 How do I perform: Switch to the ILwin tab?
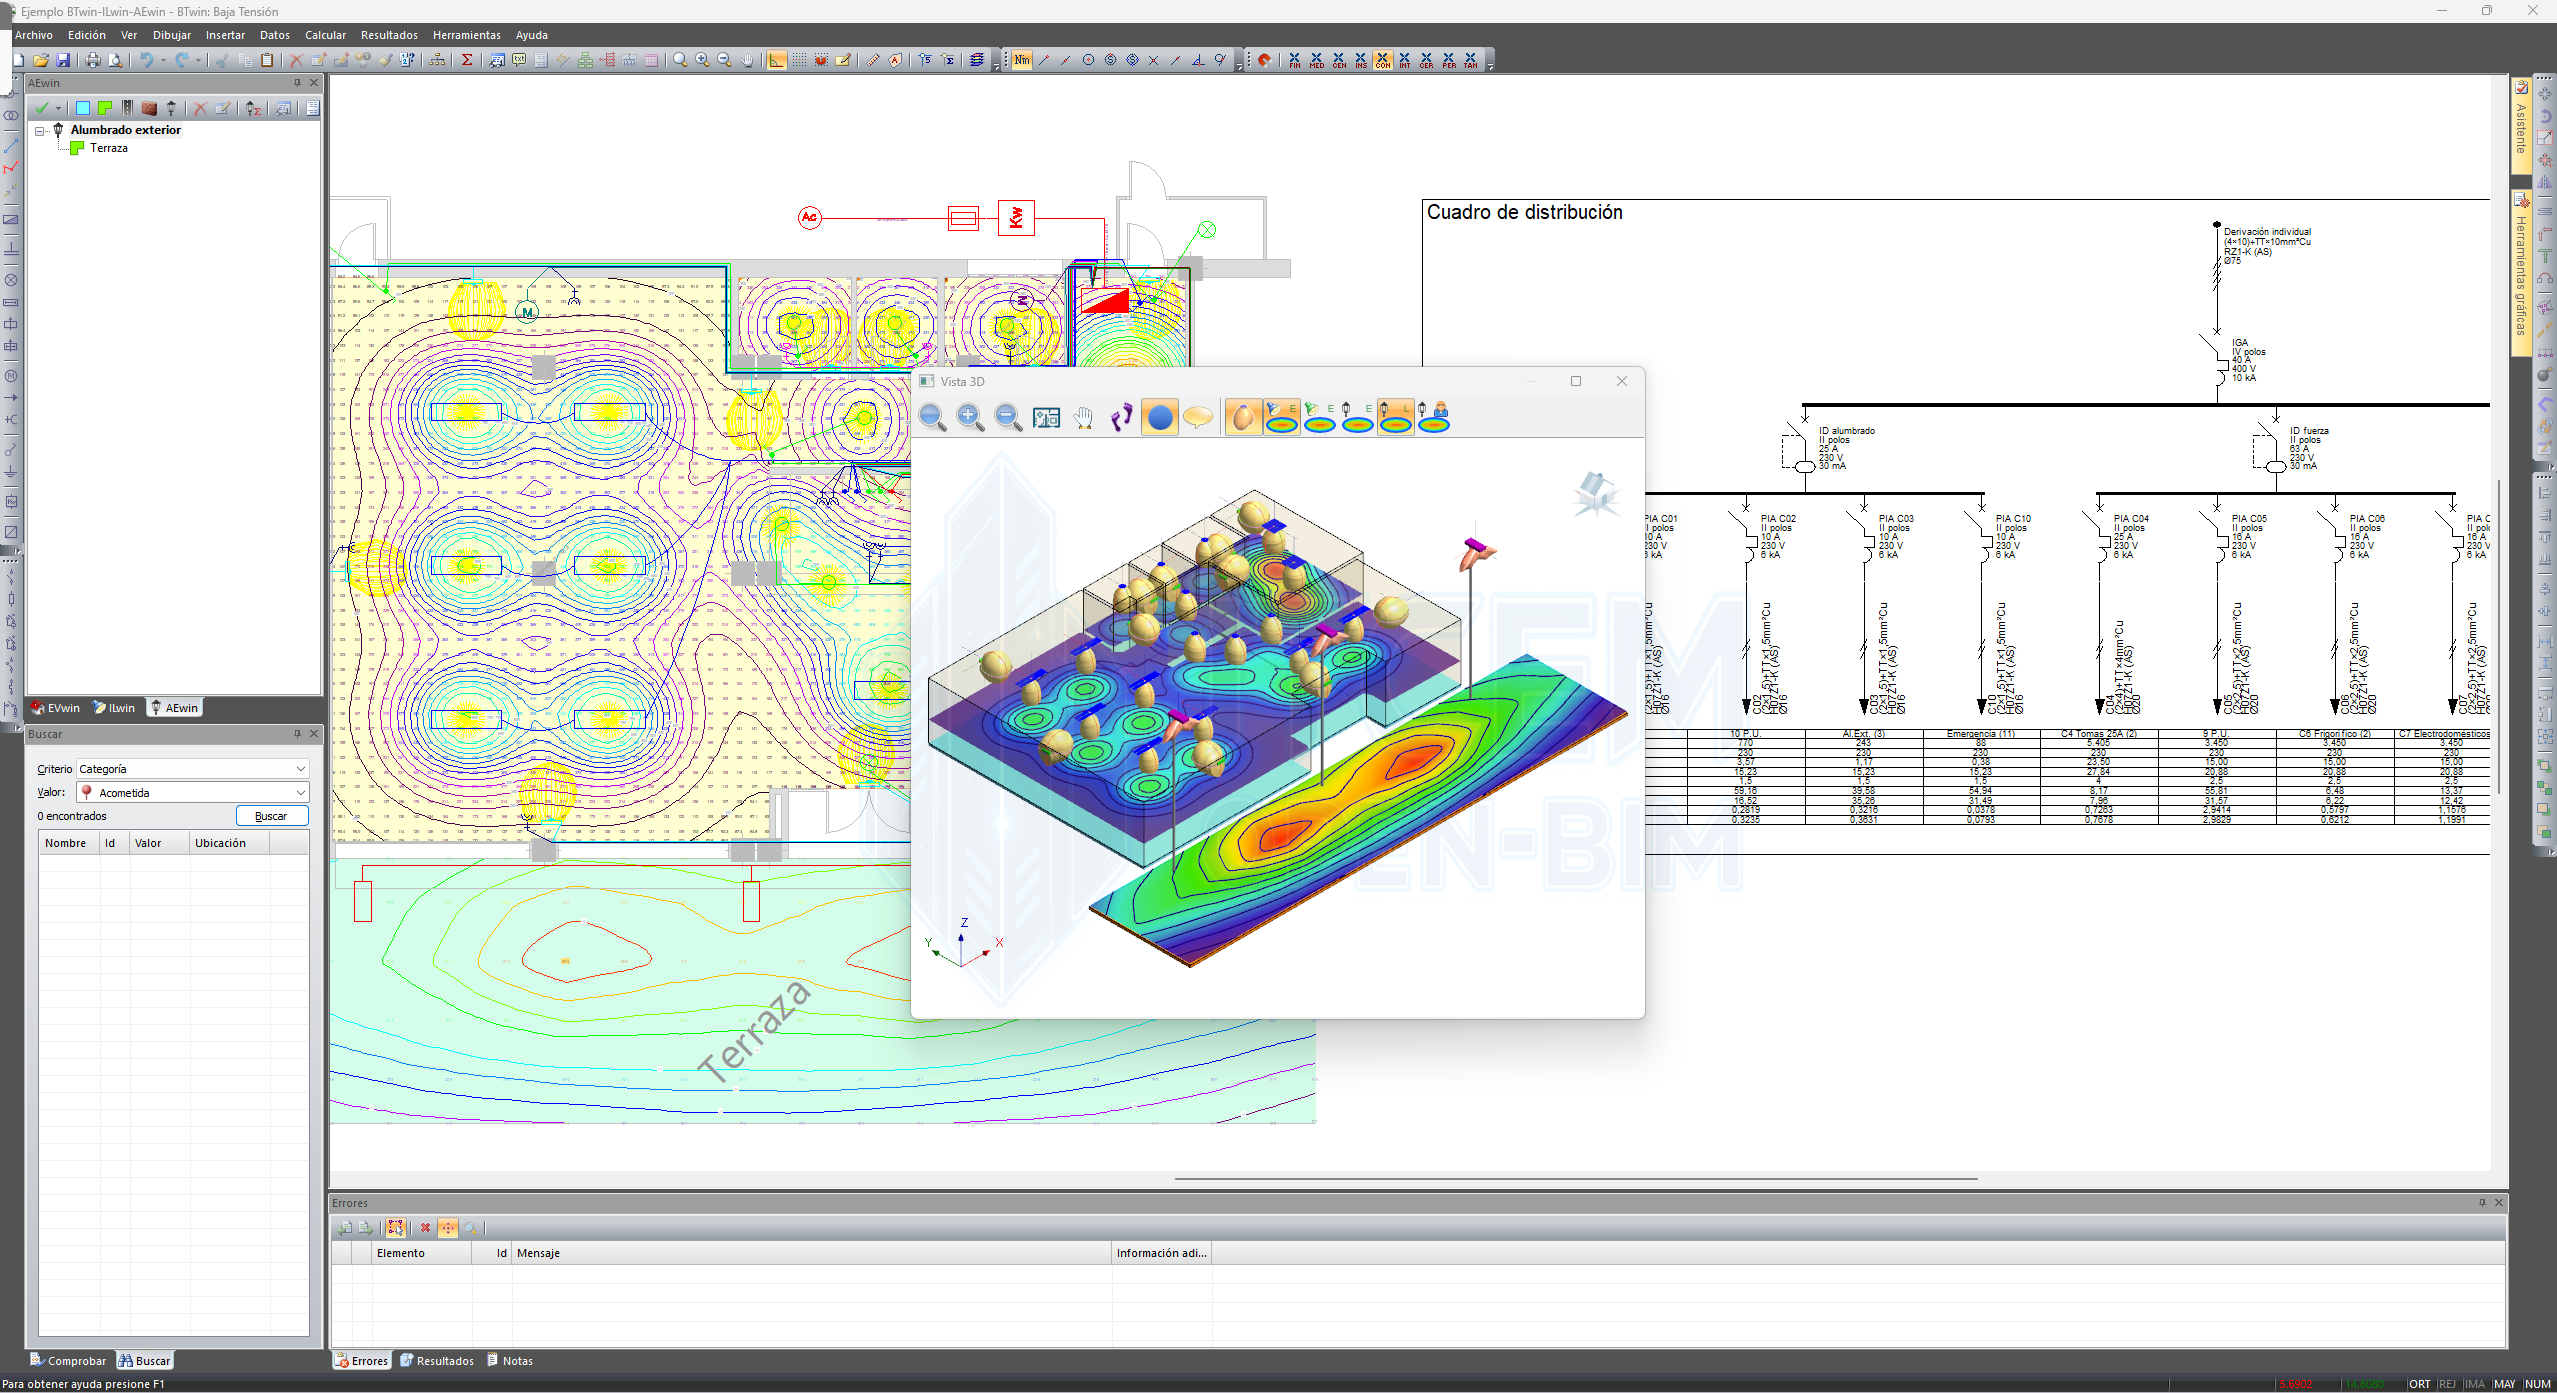point(114,708)
